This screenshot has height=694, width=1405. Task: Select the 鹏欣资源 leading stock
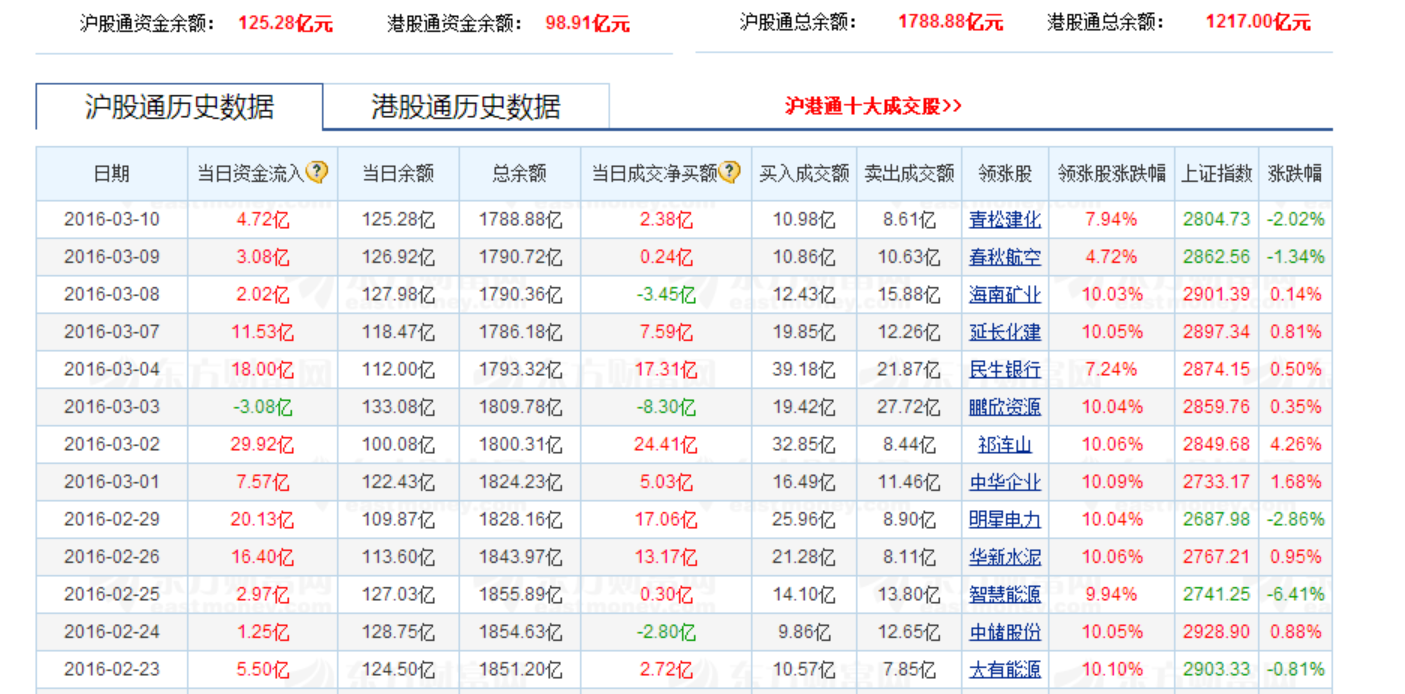pos(1004,407)
